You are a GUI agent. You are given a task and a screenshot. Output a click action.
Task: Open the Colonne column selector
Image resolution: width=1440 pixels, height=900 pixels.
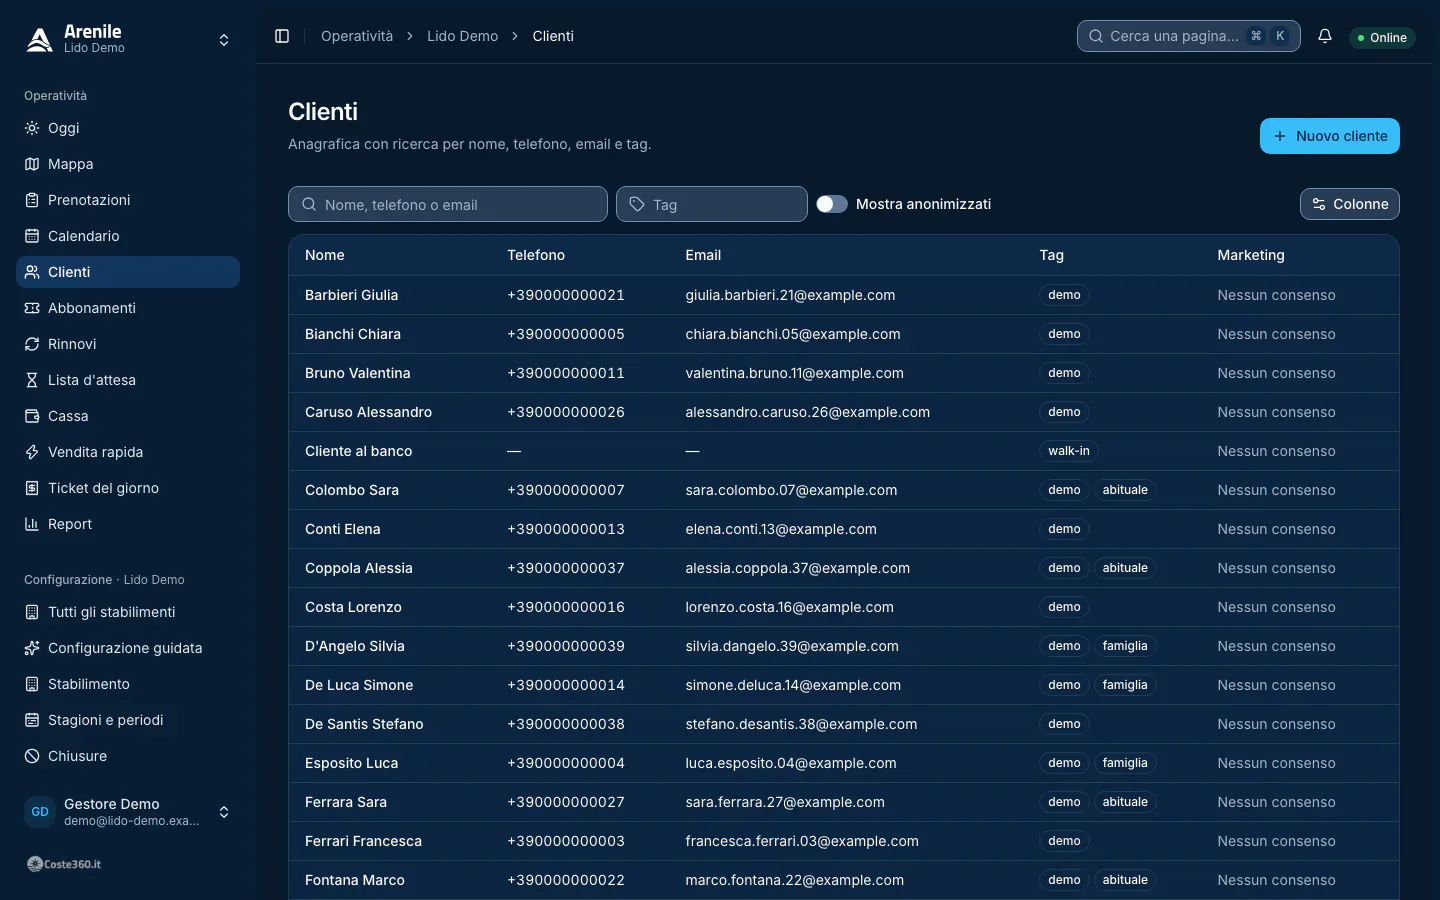1349,204
